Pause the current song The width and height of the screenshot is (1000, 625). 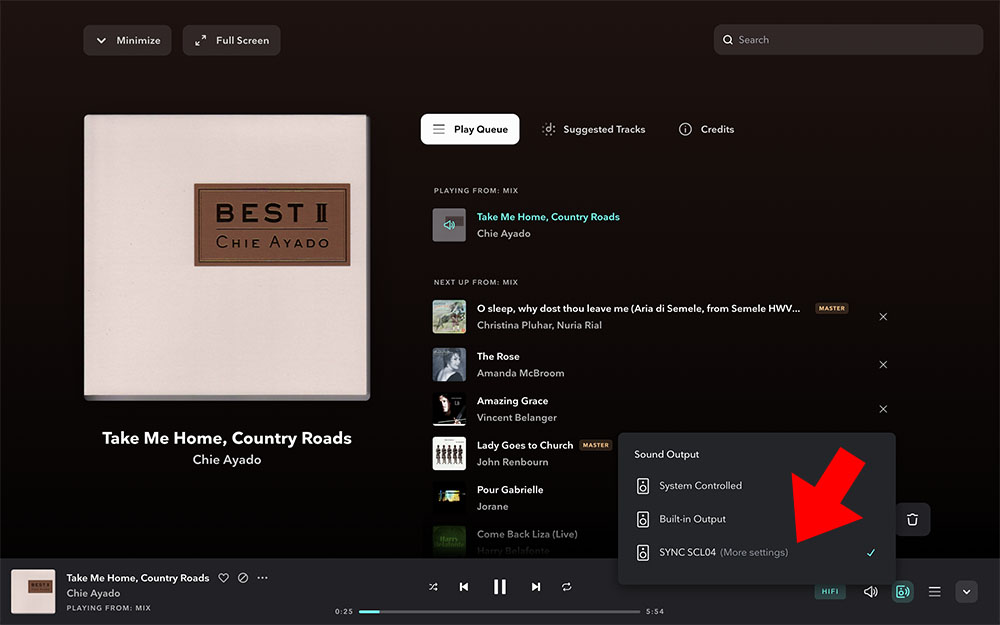500,587
